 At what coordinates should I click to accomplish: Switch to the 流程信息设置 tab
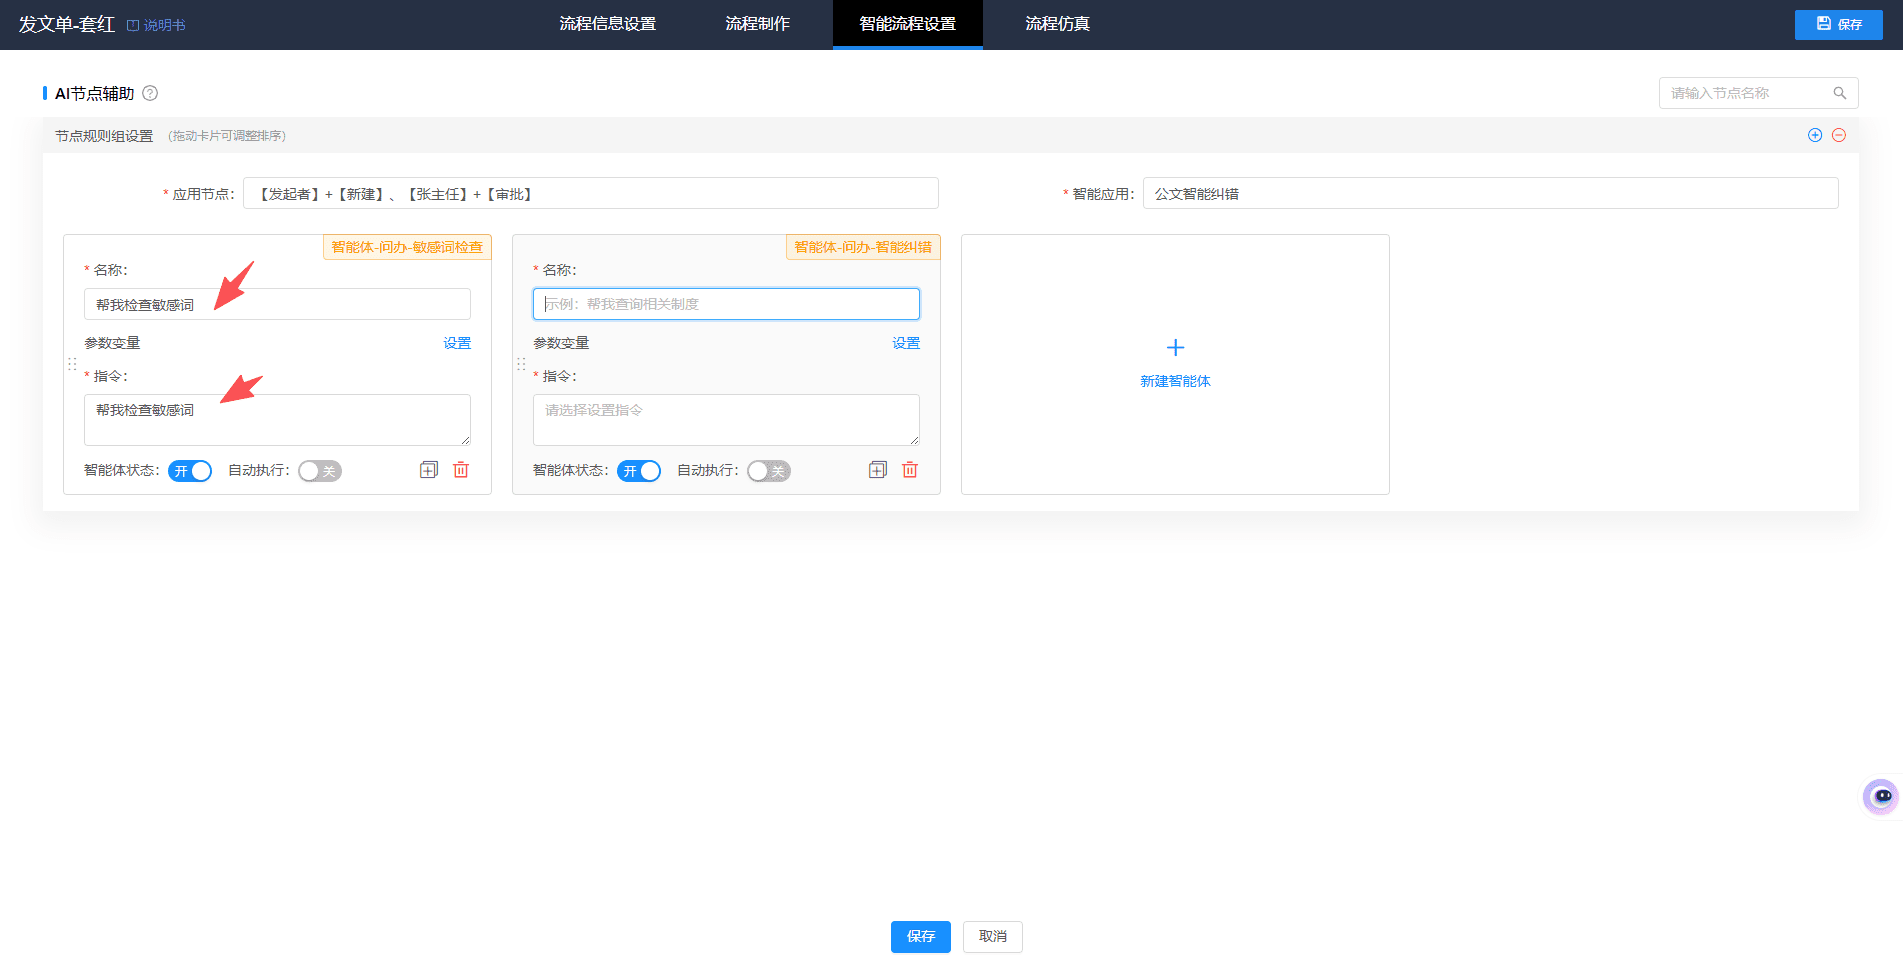(x=608, y=24)
